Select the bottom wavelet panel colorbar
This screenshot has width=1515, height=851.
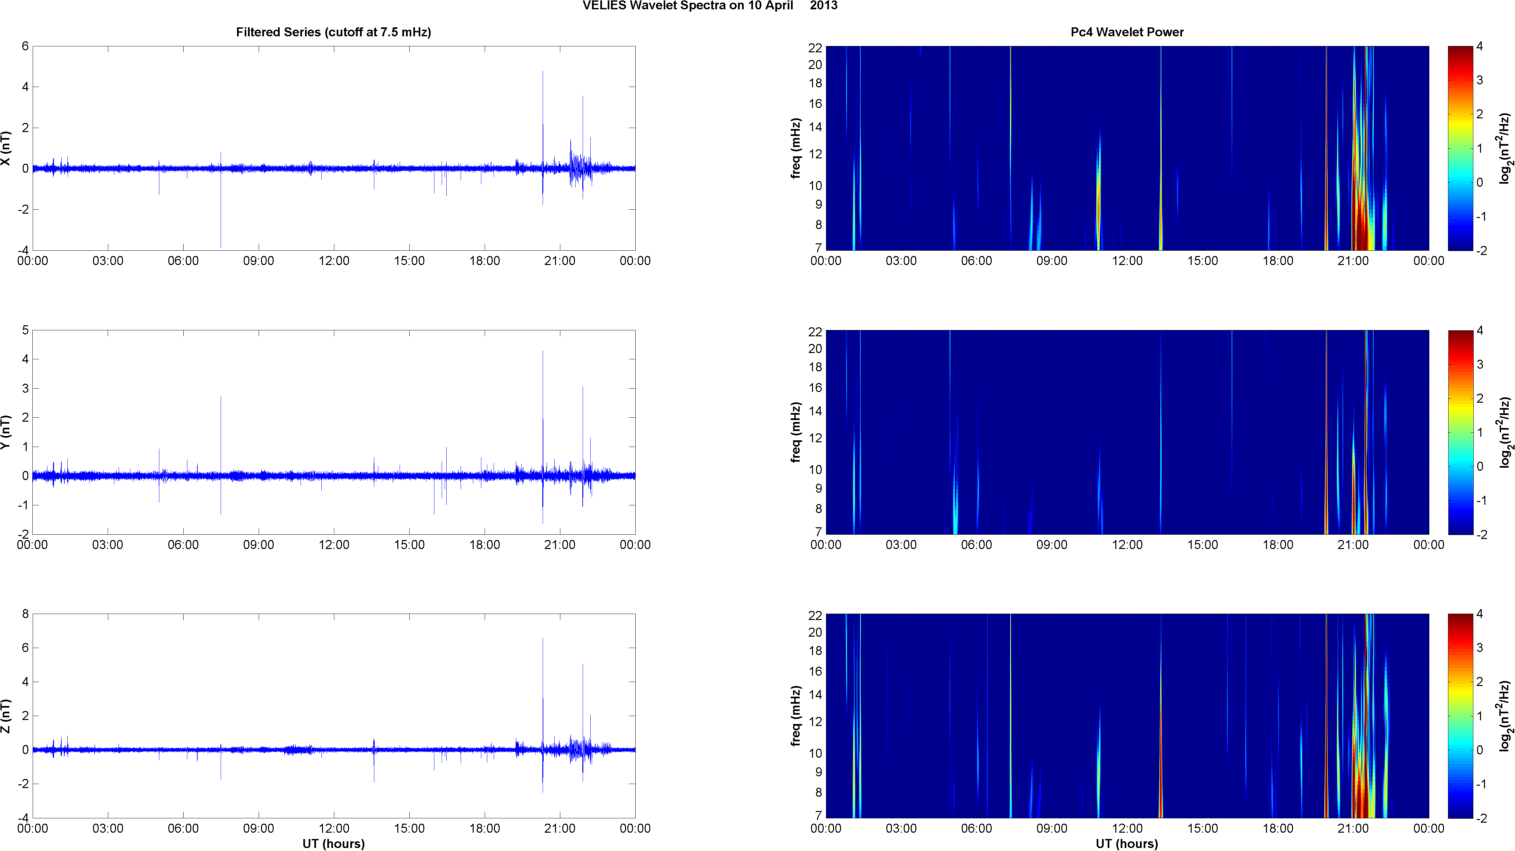(1460, 716)
